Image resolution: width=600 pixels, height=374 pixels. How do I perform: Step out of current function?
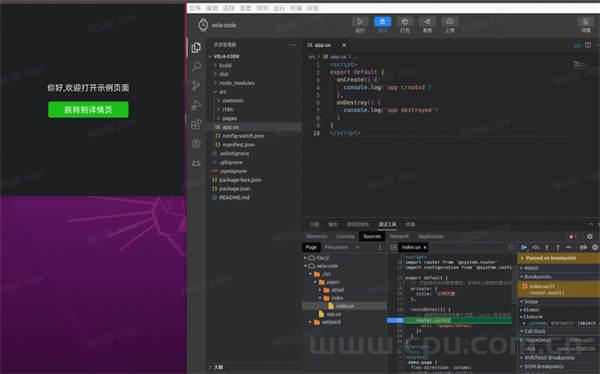point(558,248)
